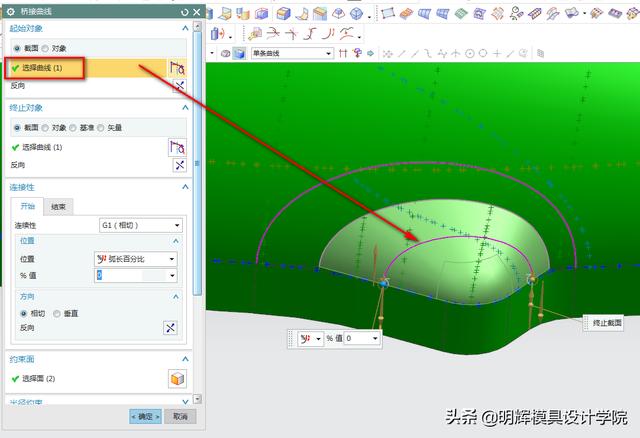Image resolution: width=640 pixels, height=438 pixels.
Task: Collapse the 起始对象 section
Action: (185, 28)
